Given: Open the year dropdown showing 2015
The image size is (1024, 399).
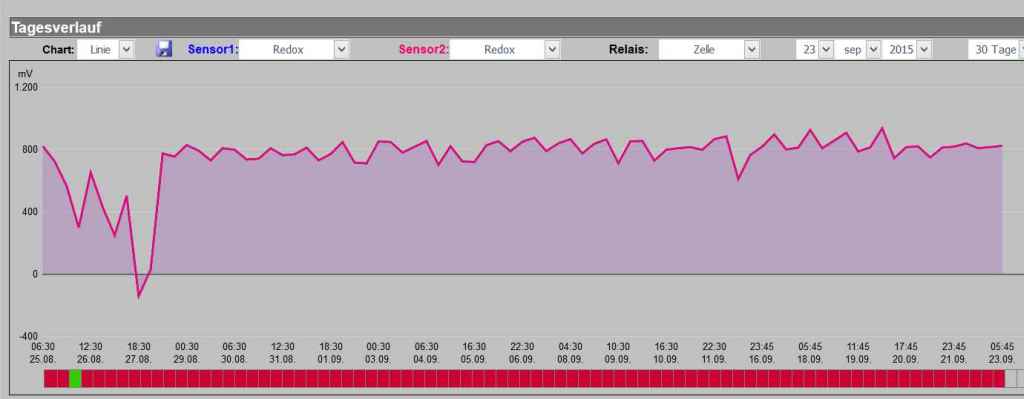Looking at the screenshot, I should click(908, 50).
